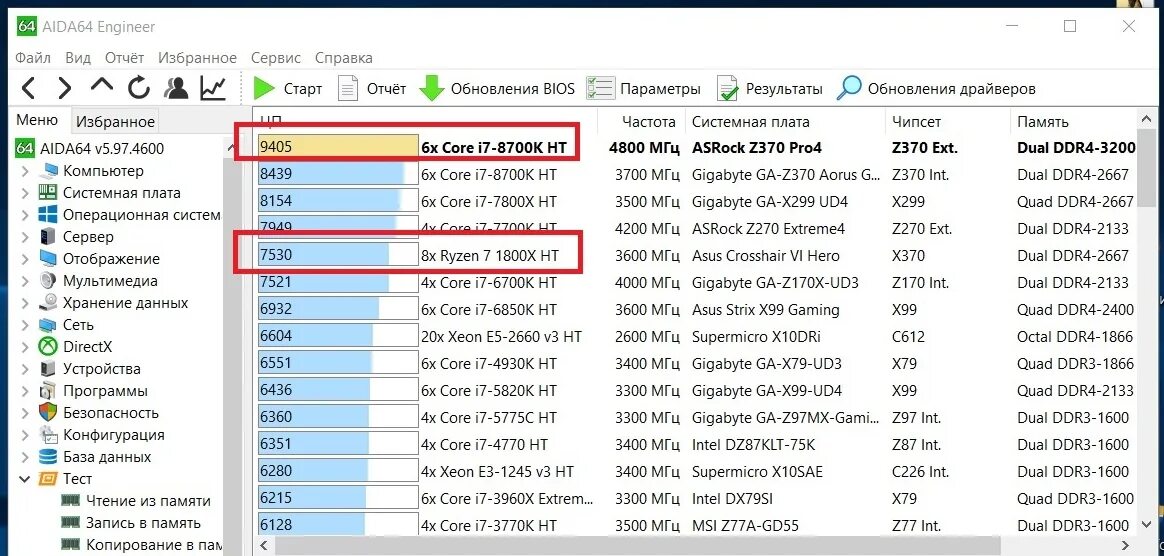The width and height of the screenshot is (1164, 556).
Task: Select the 9405 score bar of i7-8700K
Action: click(x=339, y=148)
